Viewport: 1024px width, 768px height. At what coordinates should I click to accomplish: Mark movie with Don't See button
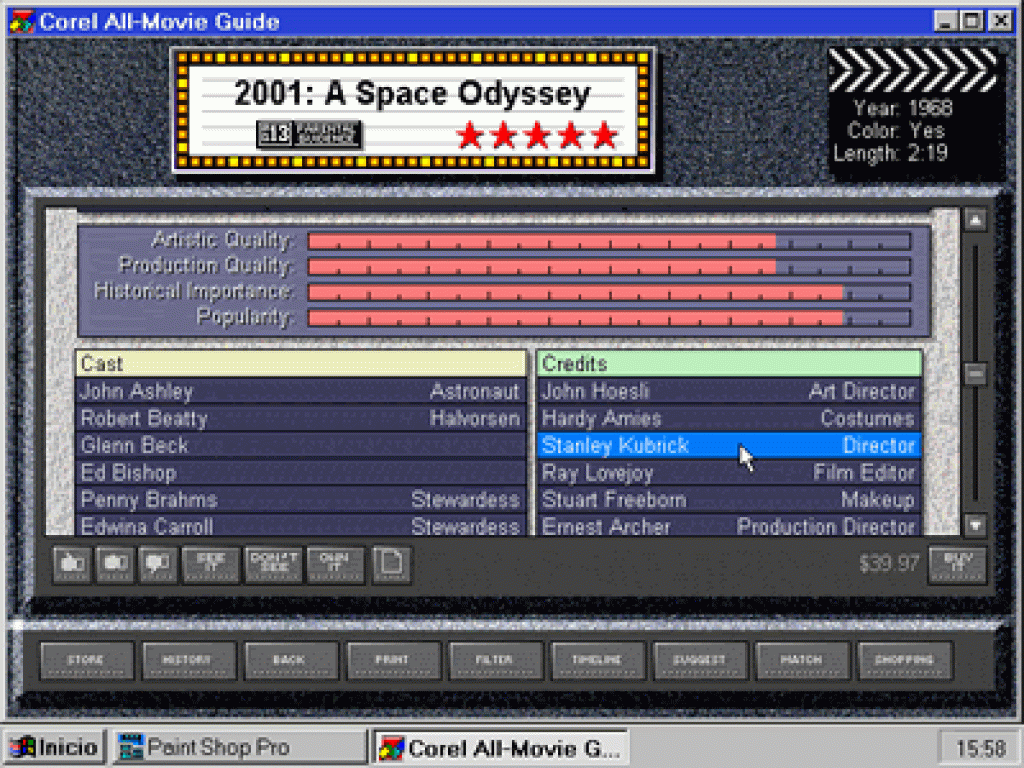tap(272, 564)
